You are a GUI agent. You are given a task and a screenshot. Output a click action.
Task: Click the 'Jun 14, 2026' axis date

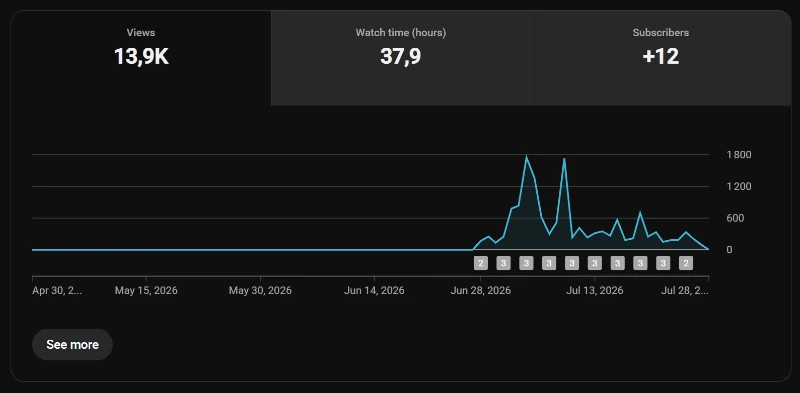pos(374,290)
